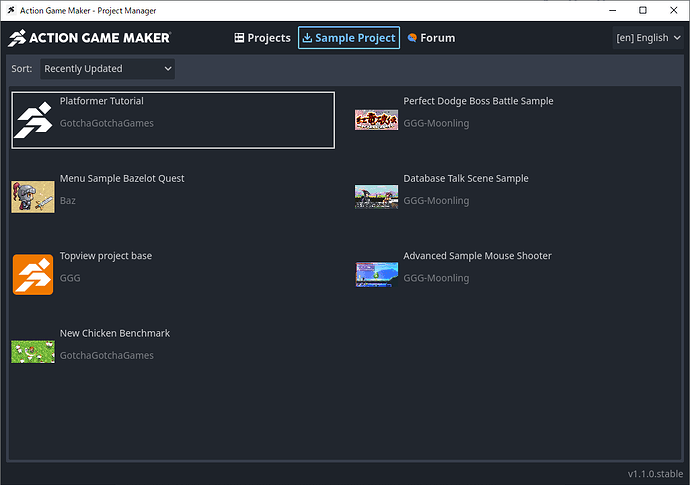This screenshot has height=485, width=690.
Task: Select the Advanced Sample Mouse Shooter title
Action: [x=477, y=256]
